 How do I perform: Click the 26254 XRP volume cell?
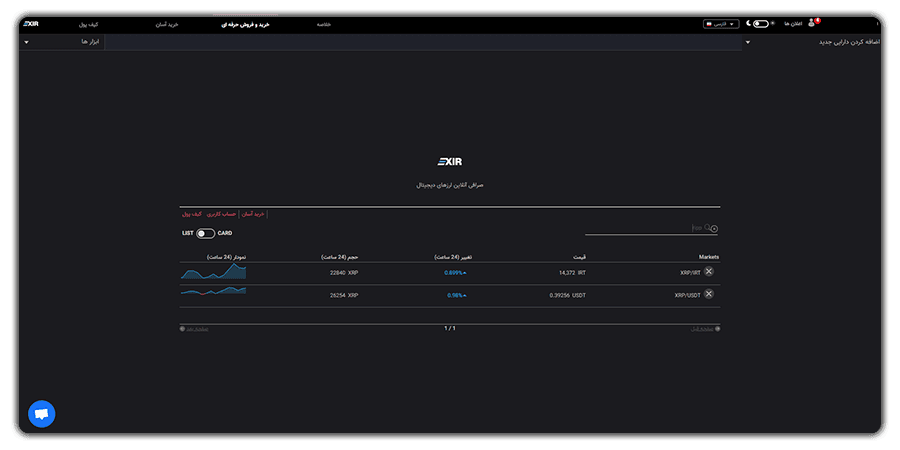(x=344, y=296)
